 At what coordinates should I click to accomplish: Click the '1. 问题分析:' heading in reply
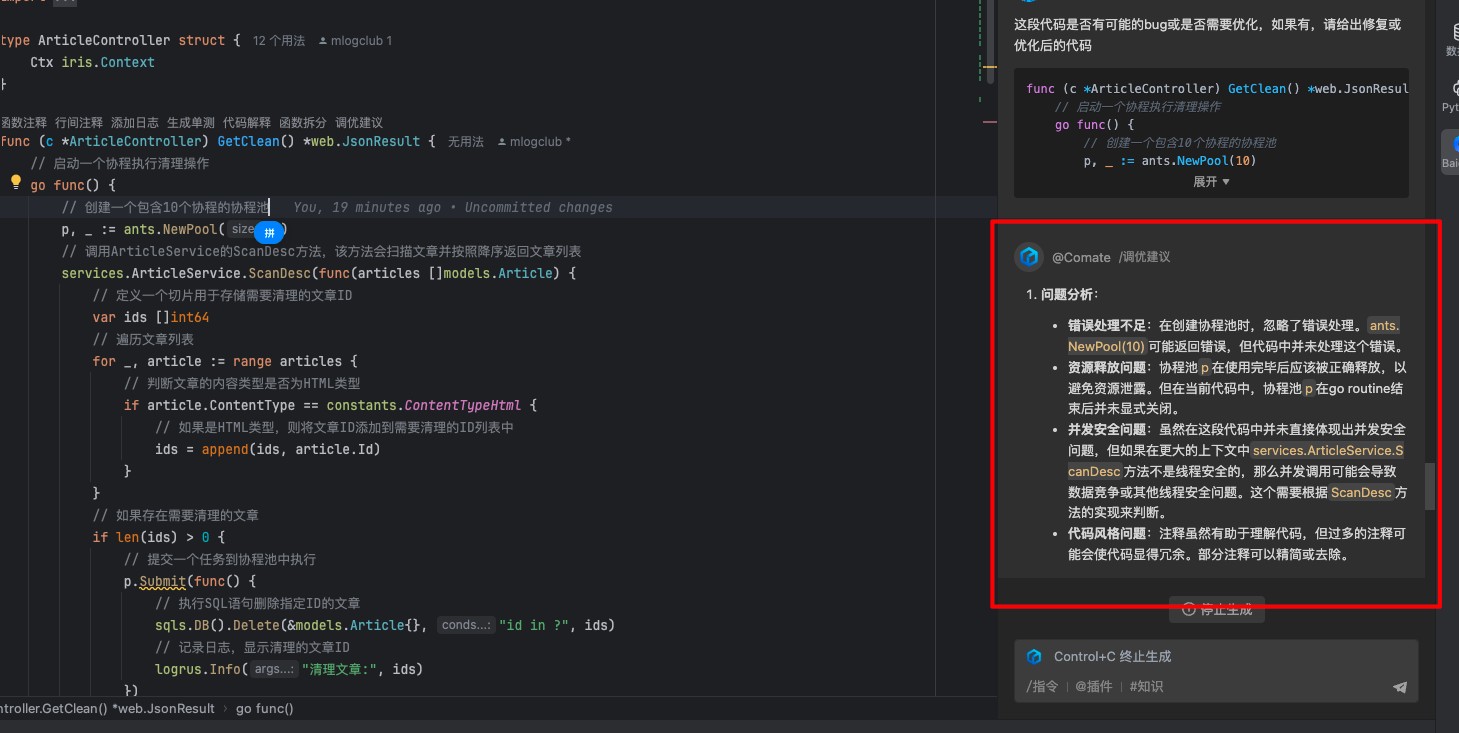(x=1062, y=294)
